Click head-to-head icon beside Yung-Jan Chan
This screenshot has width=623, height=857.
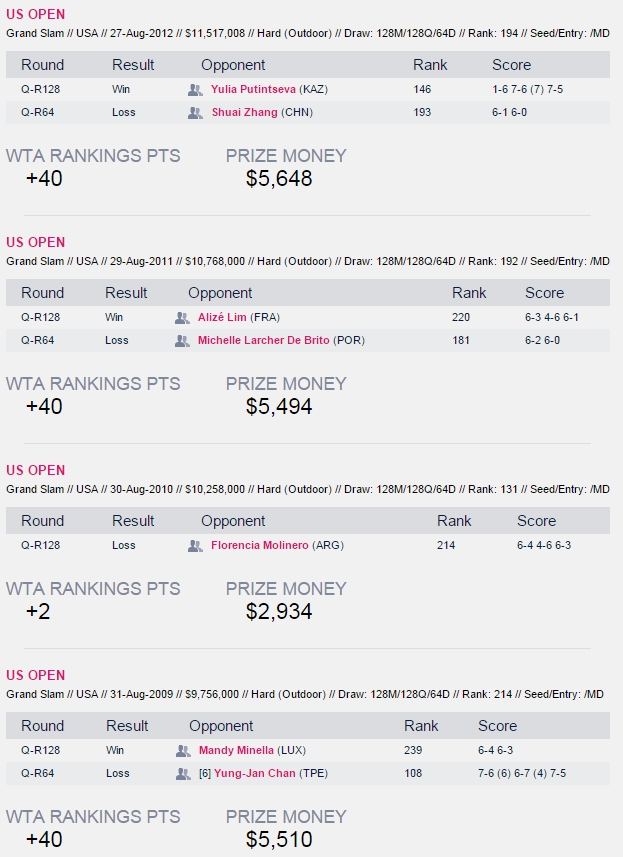tap(183, 773)
